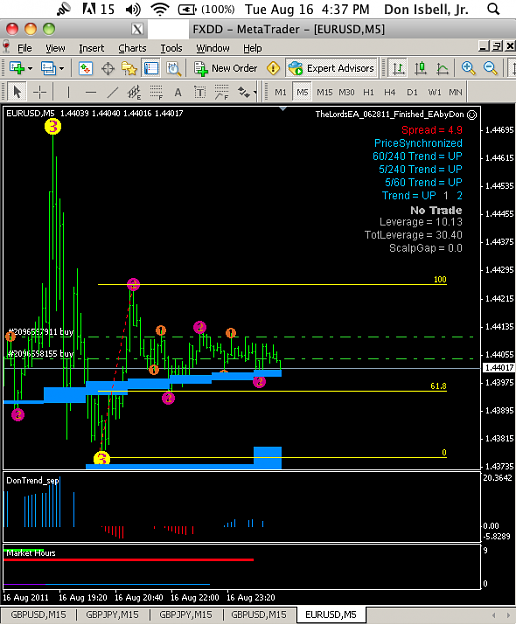Select the EURUSD,M5 chart tab
The image size is (516, 625).
(x=331, y=614)
